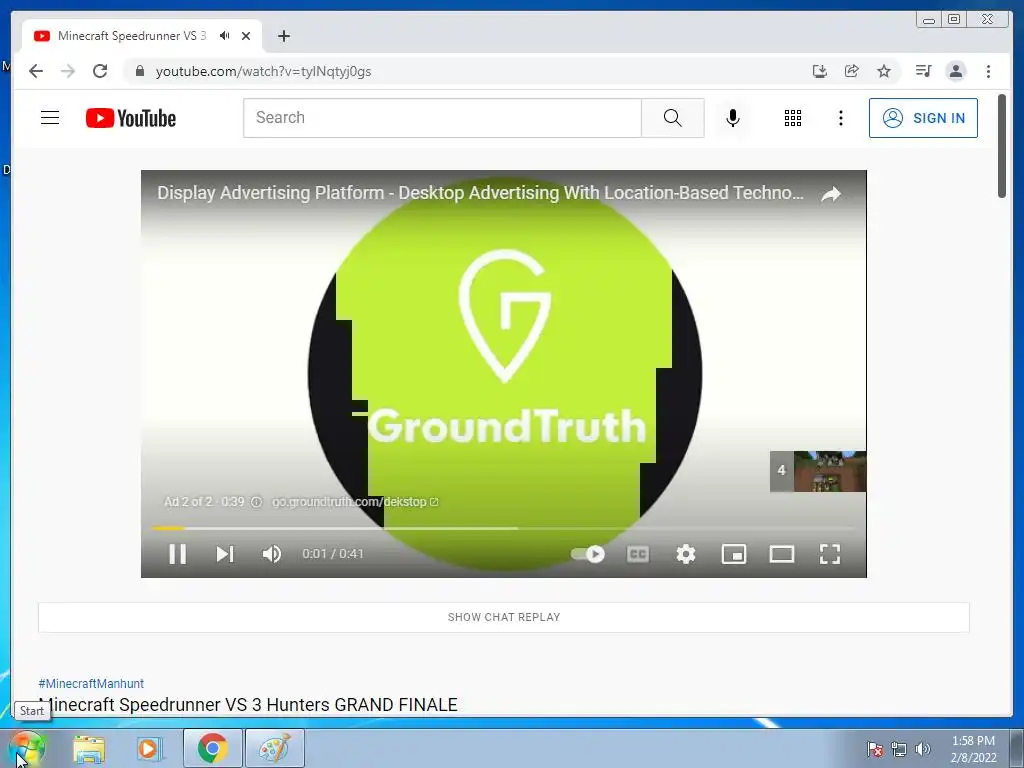
Task: Open a new tab
Action: [x=283, y=36]
